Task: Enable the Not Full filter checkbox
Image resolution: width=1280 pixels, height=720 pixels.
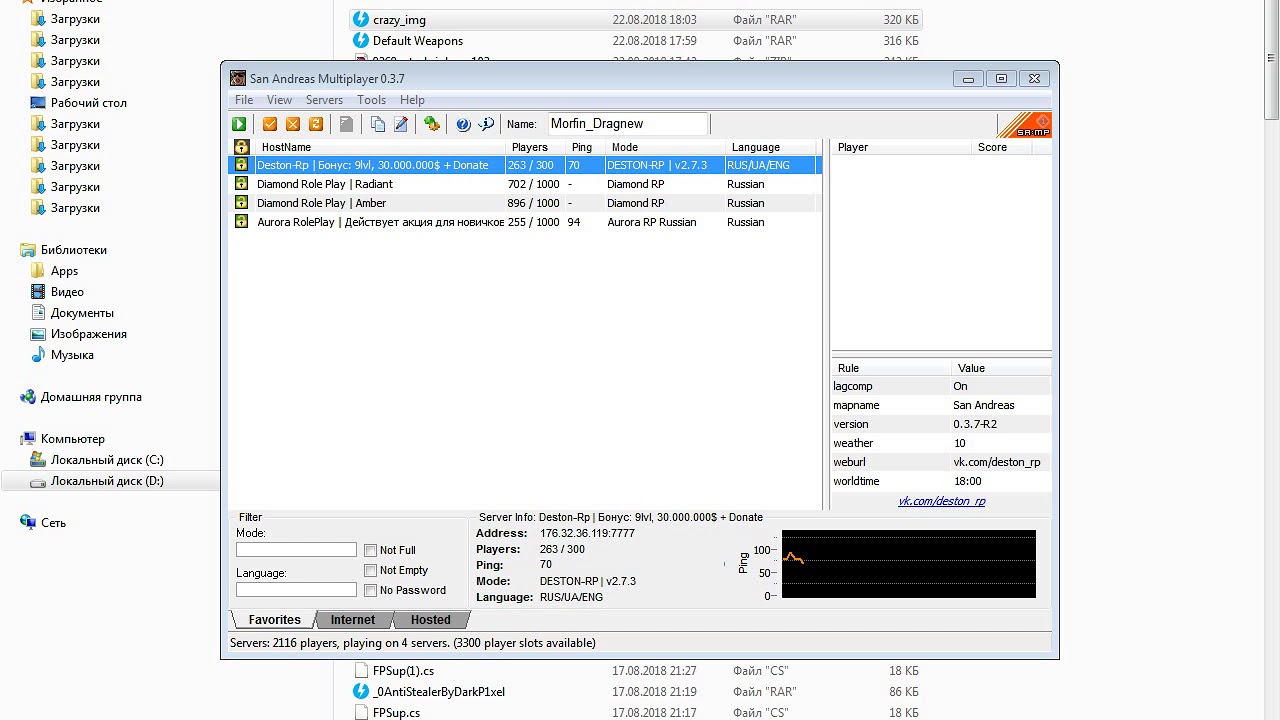Action: (x=371, y=550)
